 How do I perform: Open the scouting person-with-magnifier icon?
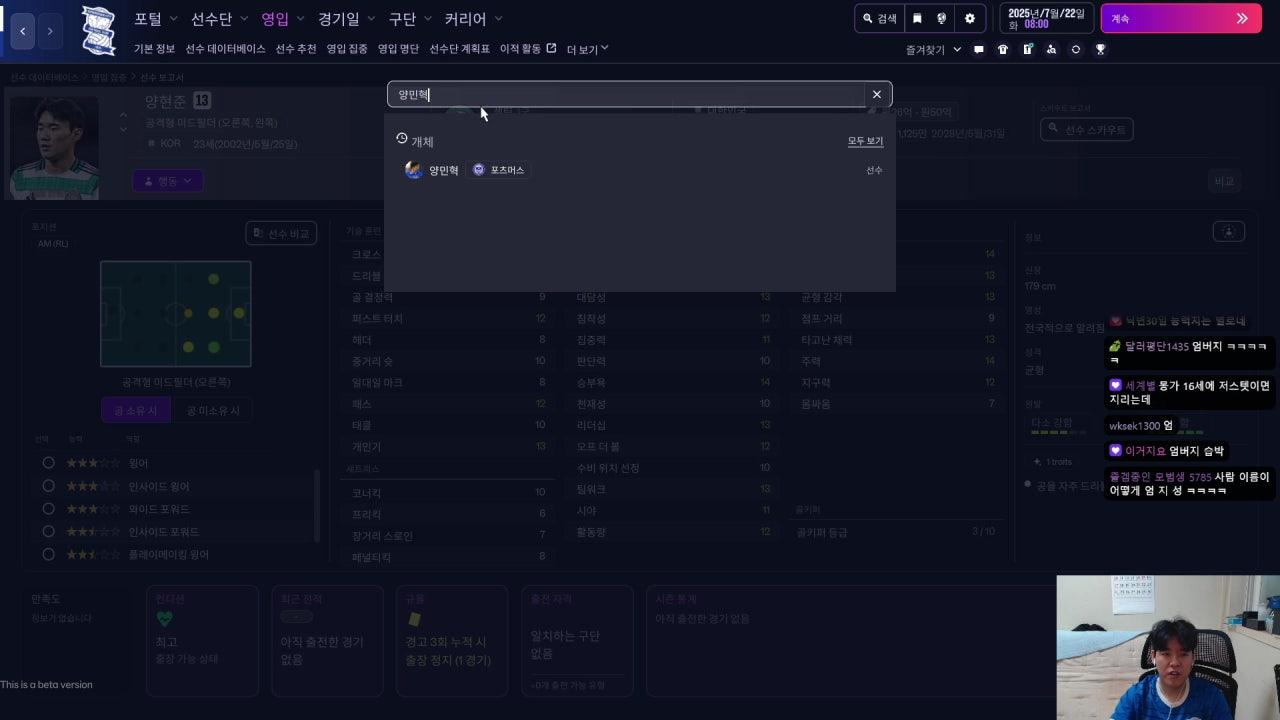(1051, 49)
